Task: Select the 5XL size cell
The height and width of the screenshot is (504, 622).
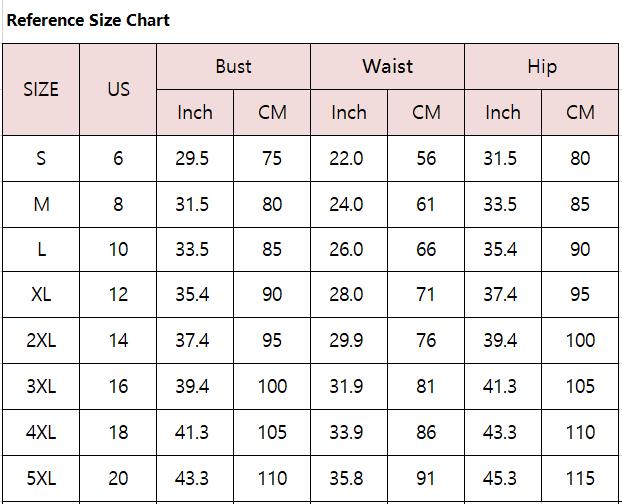Action: [41, 478]
